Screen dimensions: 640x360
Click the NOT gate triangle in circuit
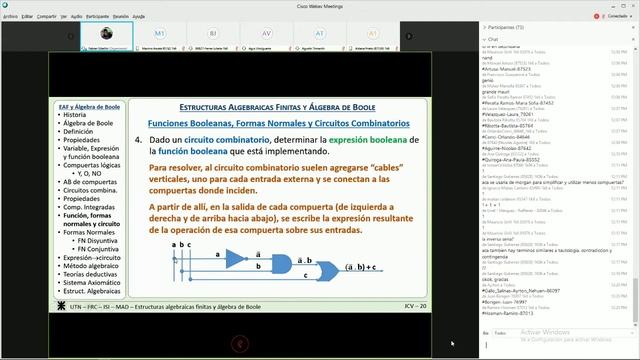(x=236, y=259)
